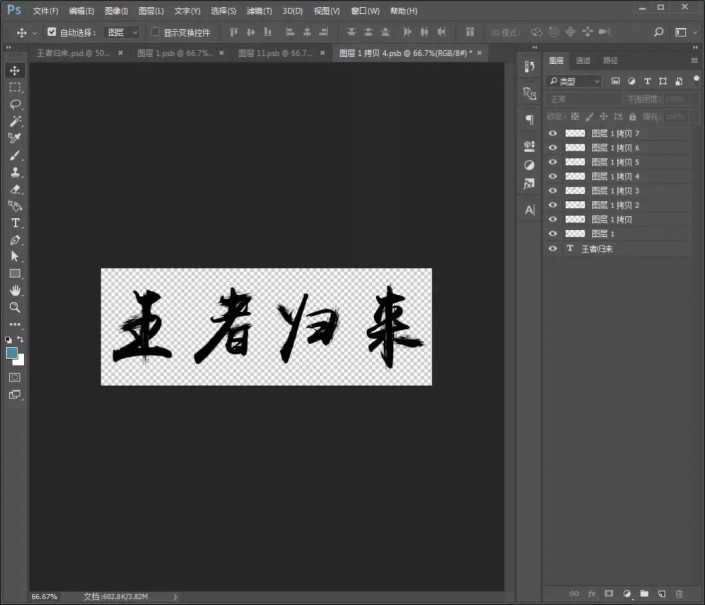This screenshot has height=605, width=705.
Task: Choose the Eraser tool
Action: click(x=15, y=189)
